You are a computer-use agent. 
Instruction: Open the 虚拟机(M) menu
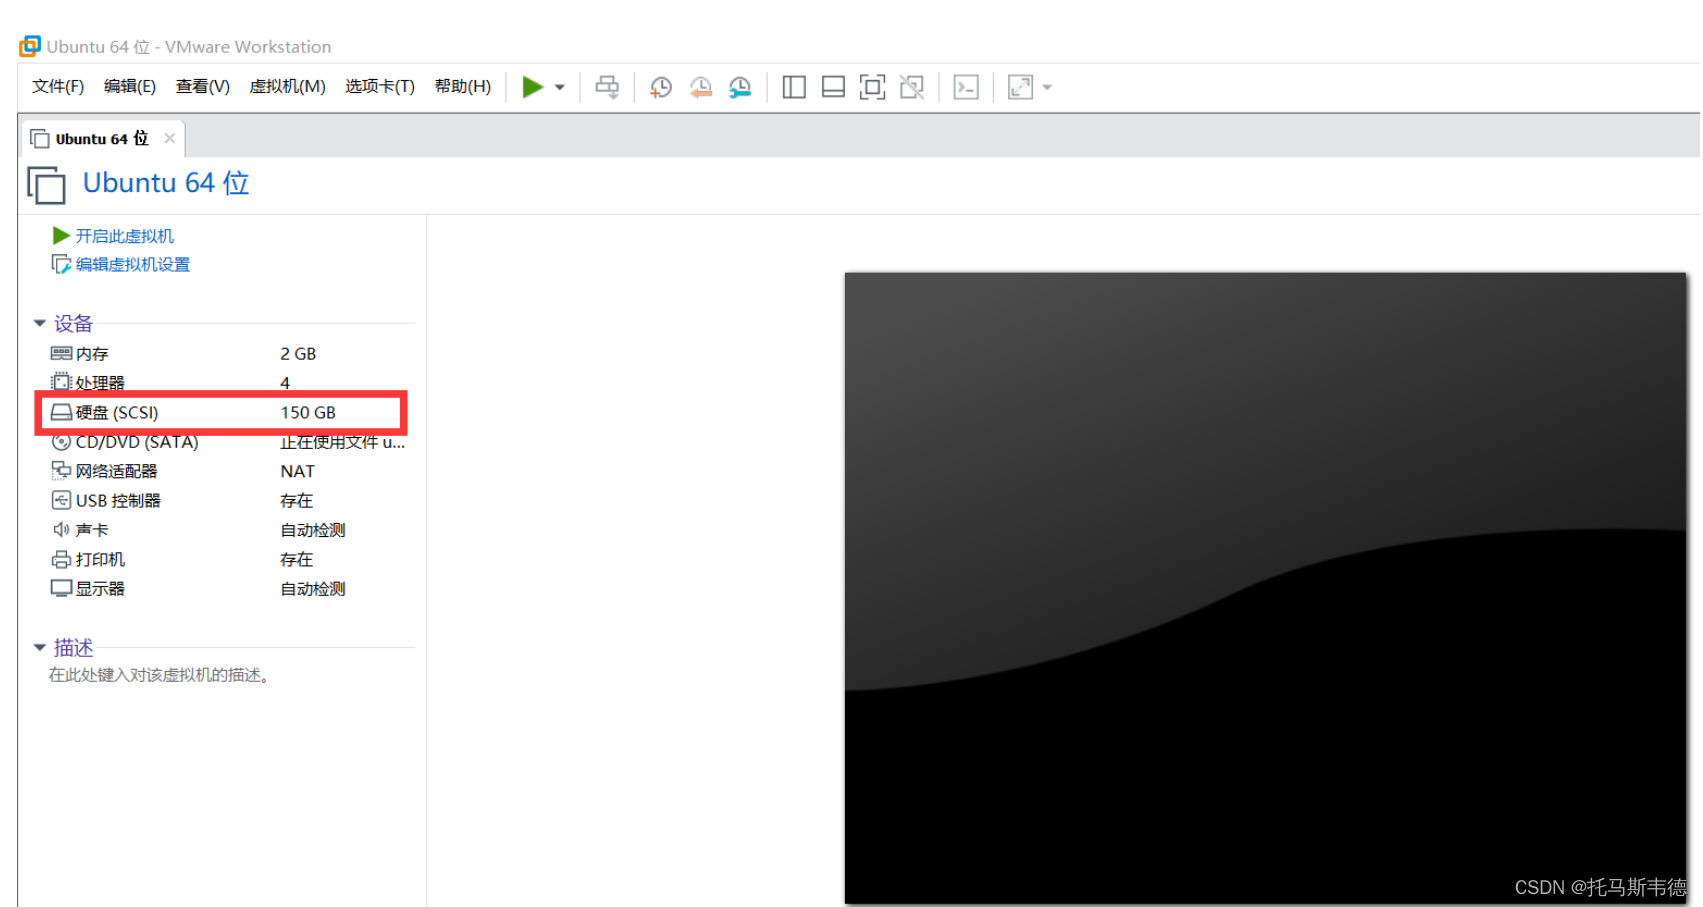pyautogui.click(x=288, y=86)
